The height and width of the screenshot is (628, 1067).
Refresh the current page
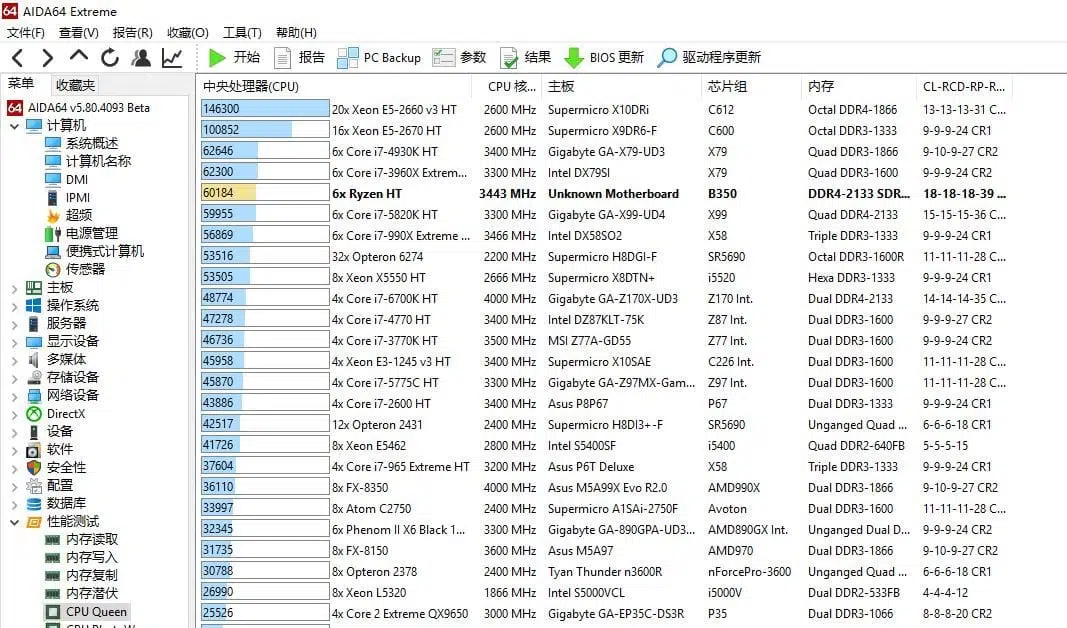110,58
